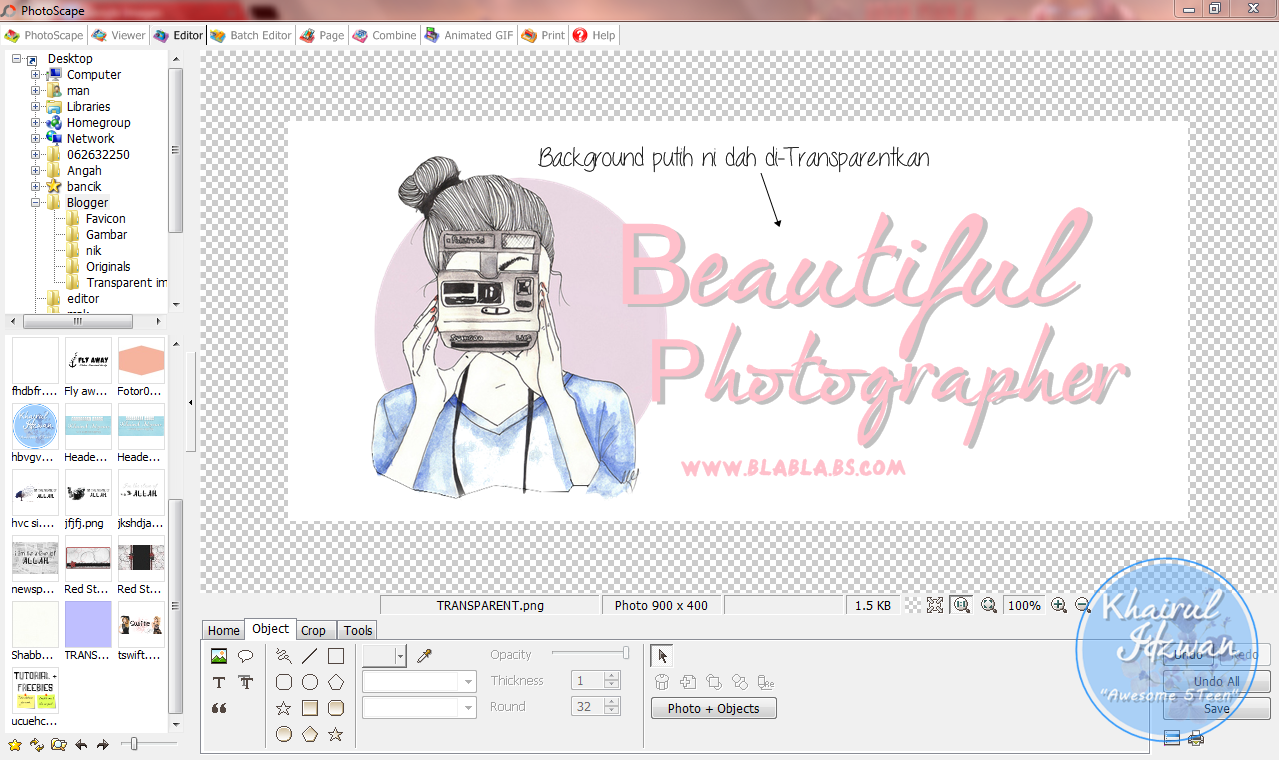
Task: Click the 100% zoom level field
Action: click(x=1024, y=605)
